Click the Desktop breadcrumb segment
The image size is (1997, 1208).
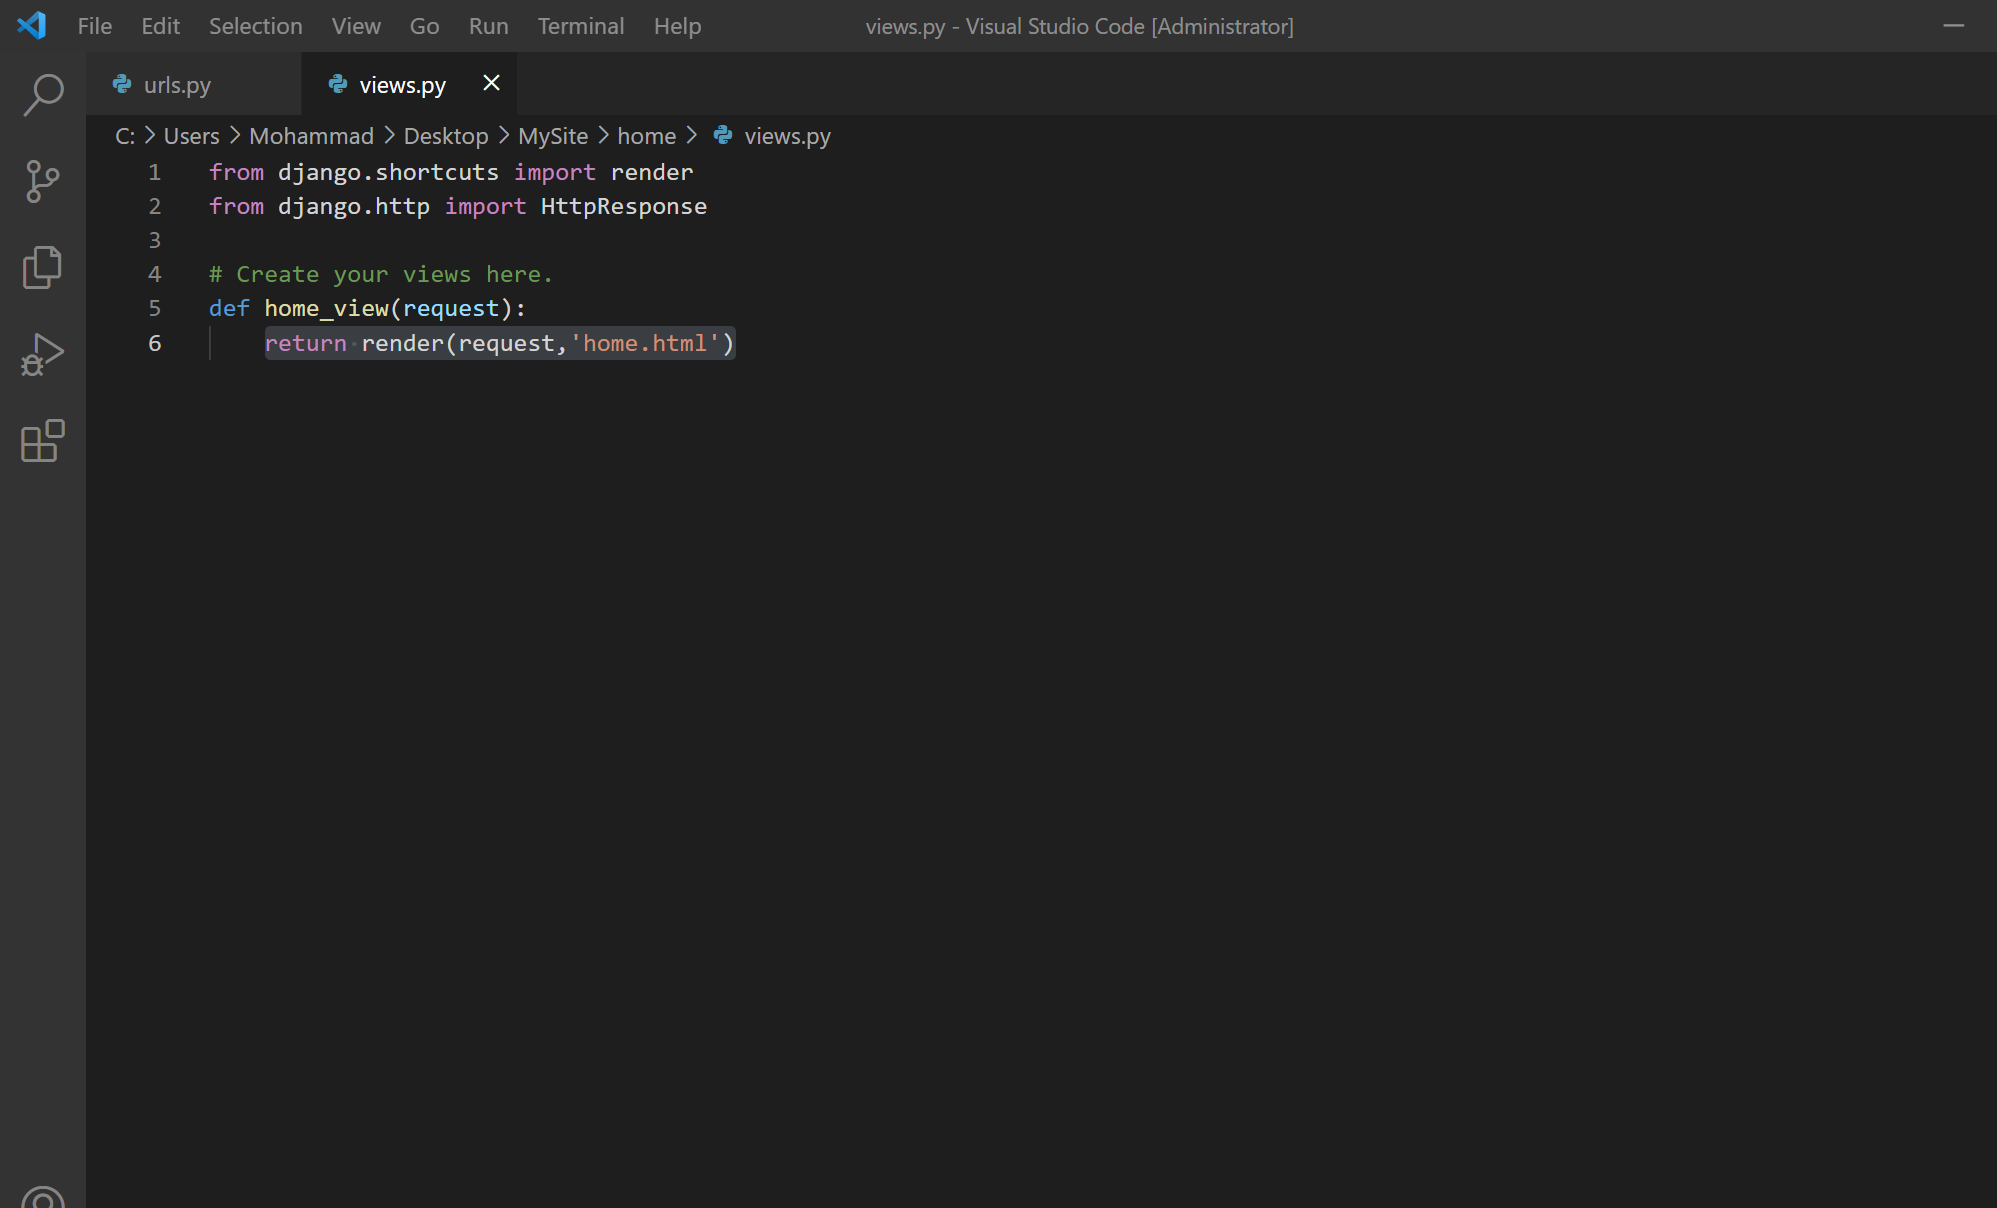click(446, 136)
